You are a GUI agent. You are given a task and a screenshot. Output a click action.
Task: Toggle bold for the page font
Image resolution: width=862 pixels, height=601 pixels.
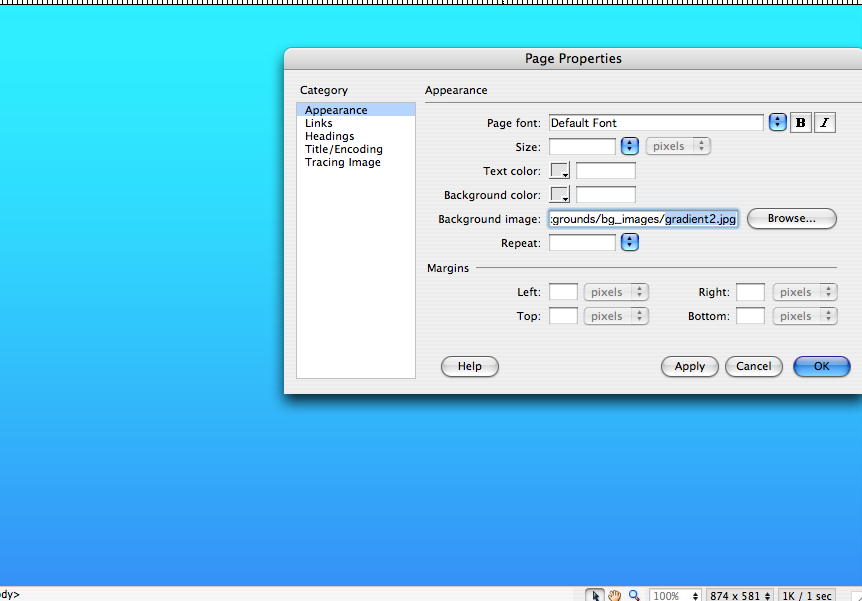tap(801, 123)
